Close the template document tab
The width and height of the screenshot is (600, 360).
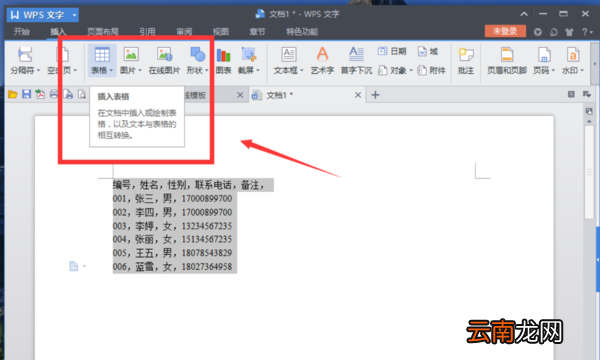click(x=240, y=95)
